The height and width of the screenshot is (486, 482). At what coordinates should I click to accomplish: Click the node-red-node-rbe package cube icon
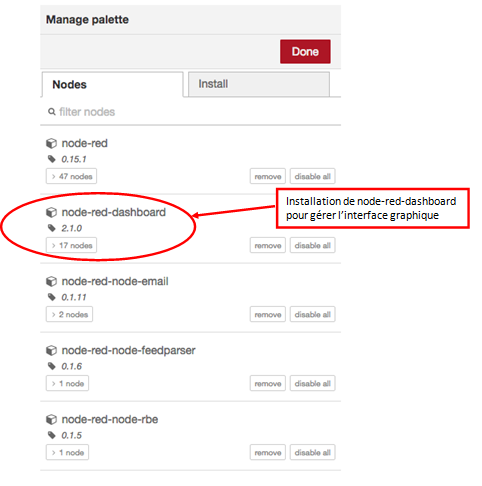(x=51, y=419)
